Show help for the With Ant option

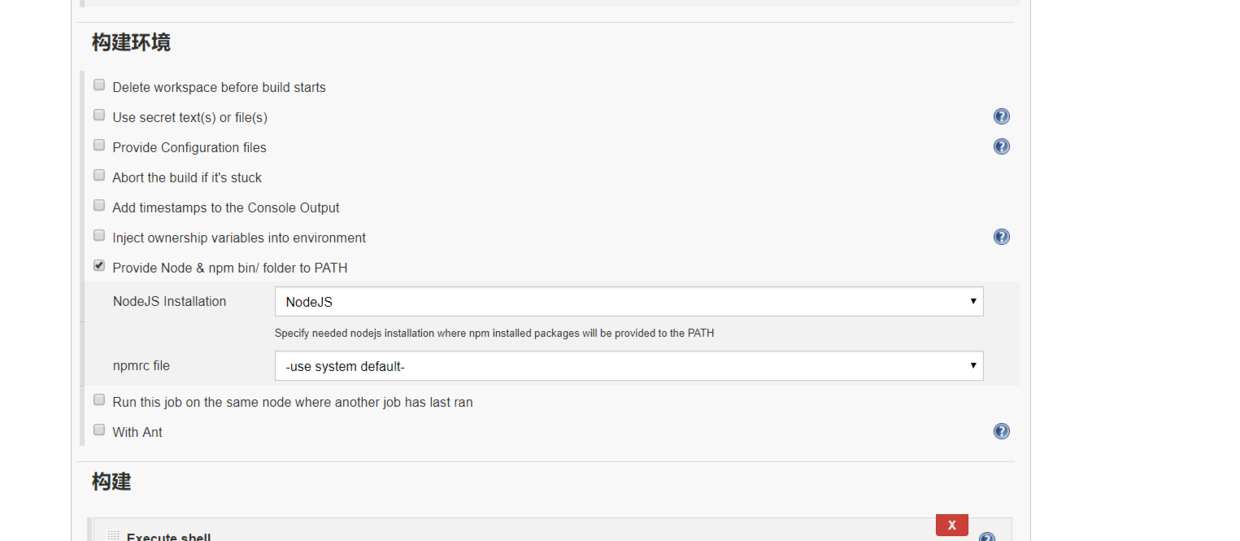pyautogui.click(x=1001, y=431)
